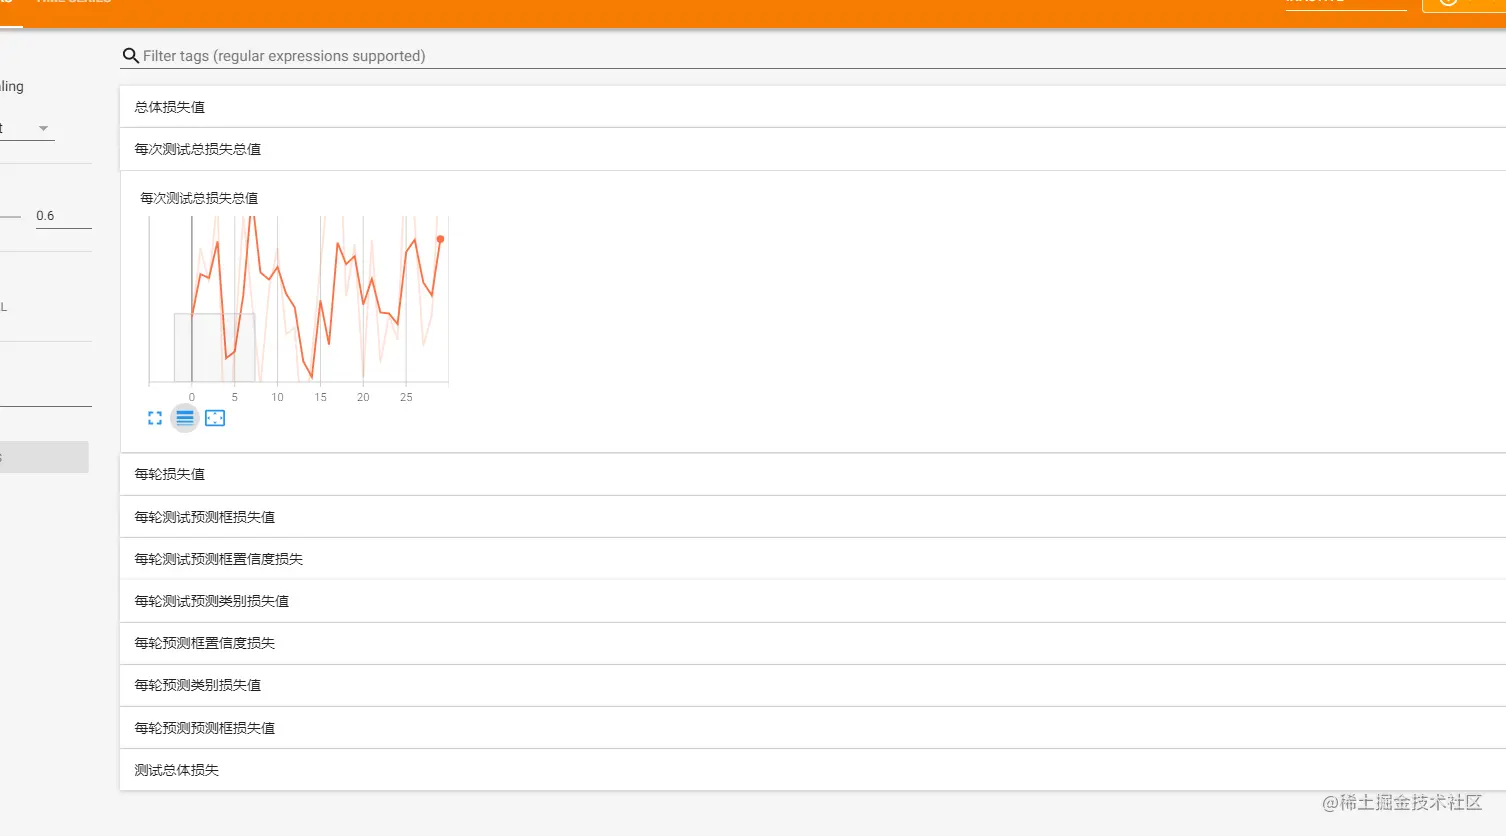
Task: Toggle chart full-size expand icon
Action: [x=155, y=418]
